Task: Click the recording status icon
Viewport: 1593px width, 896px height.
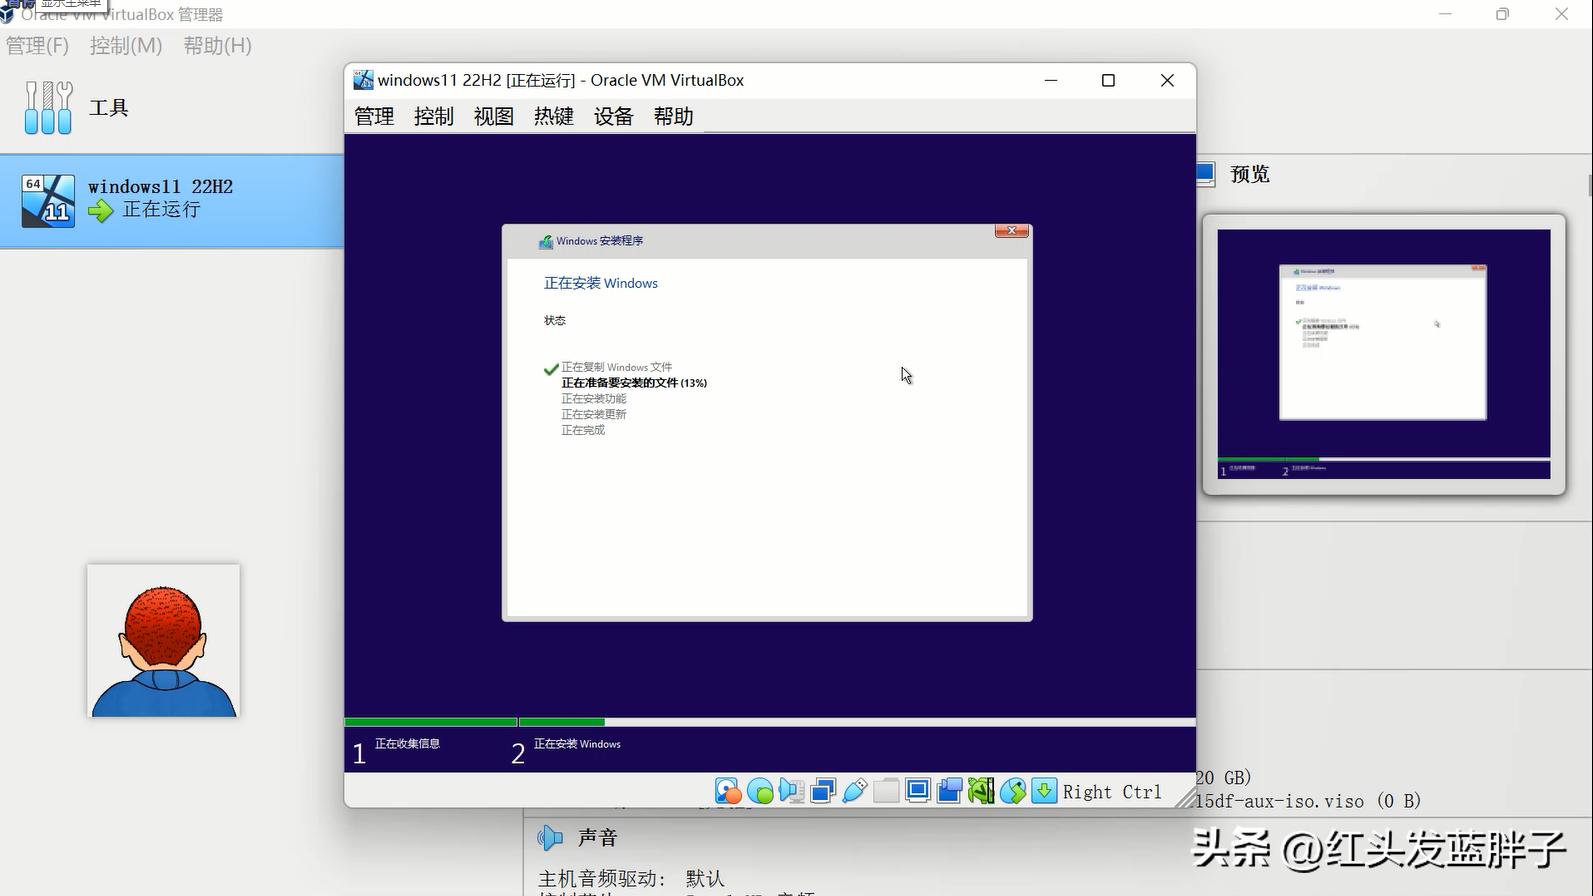Action: (949, 791)
